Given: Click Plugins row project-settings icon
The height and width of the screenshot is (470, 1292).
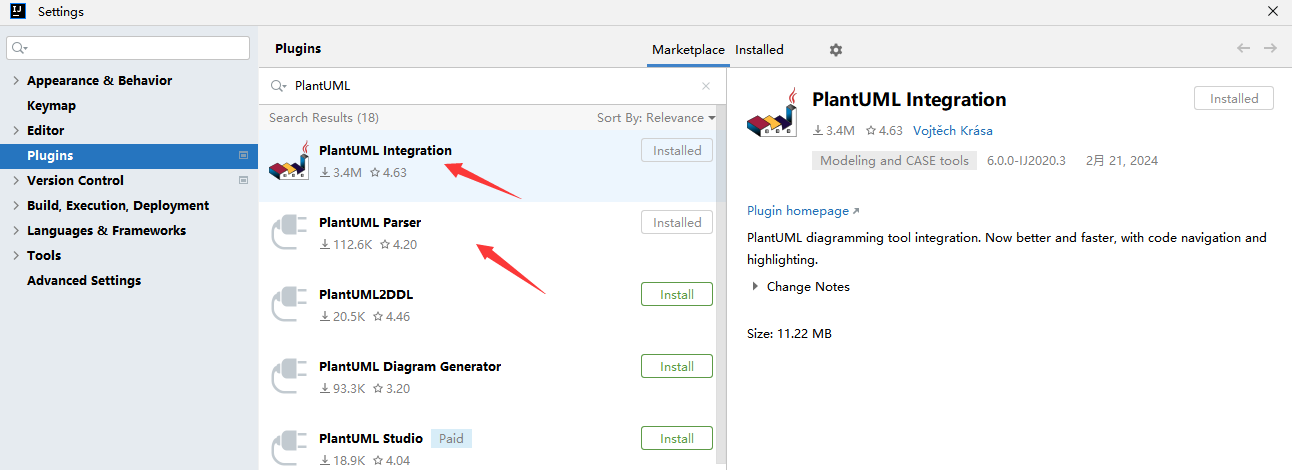Looking at the screenshot, I should [x=243, y=155].
